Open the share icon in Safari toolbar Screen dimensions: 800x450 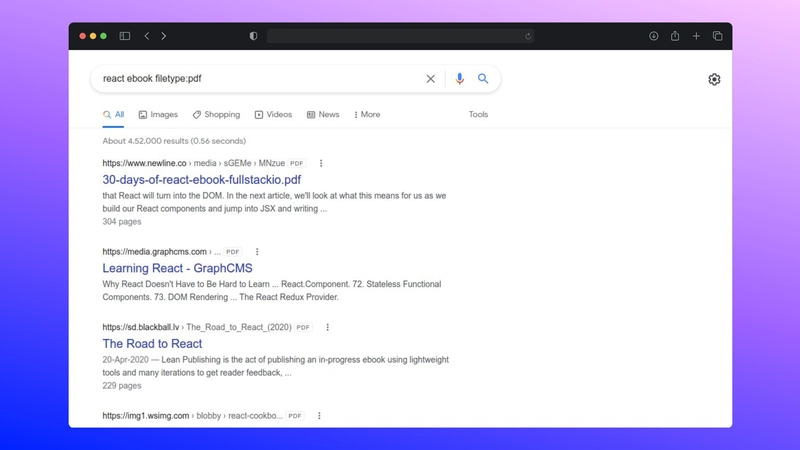[x=675, y=36]
